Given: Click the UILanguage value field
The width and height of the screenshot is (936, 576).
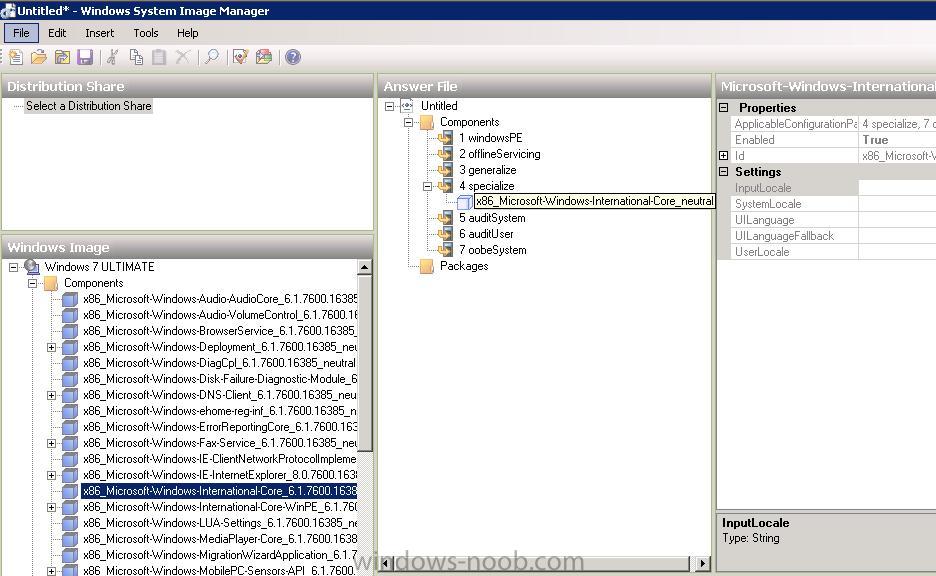Looking at the screenshot, I should pyautogui.click(x=897, y=220).
